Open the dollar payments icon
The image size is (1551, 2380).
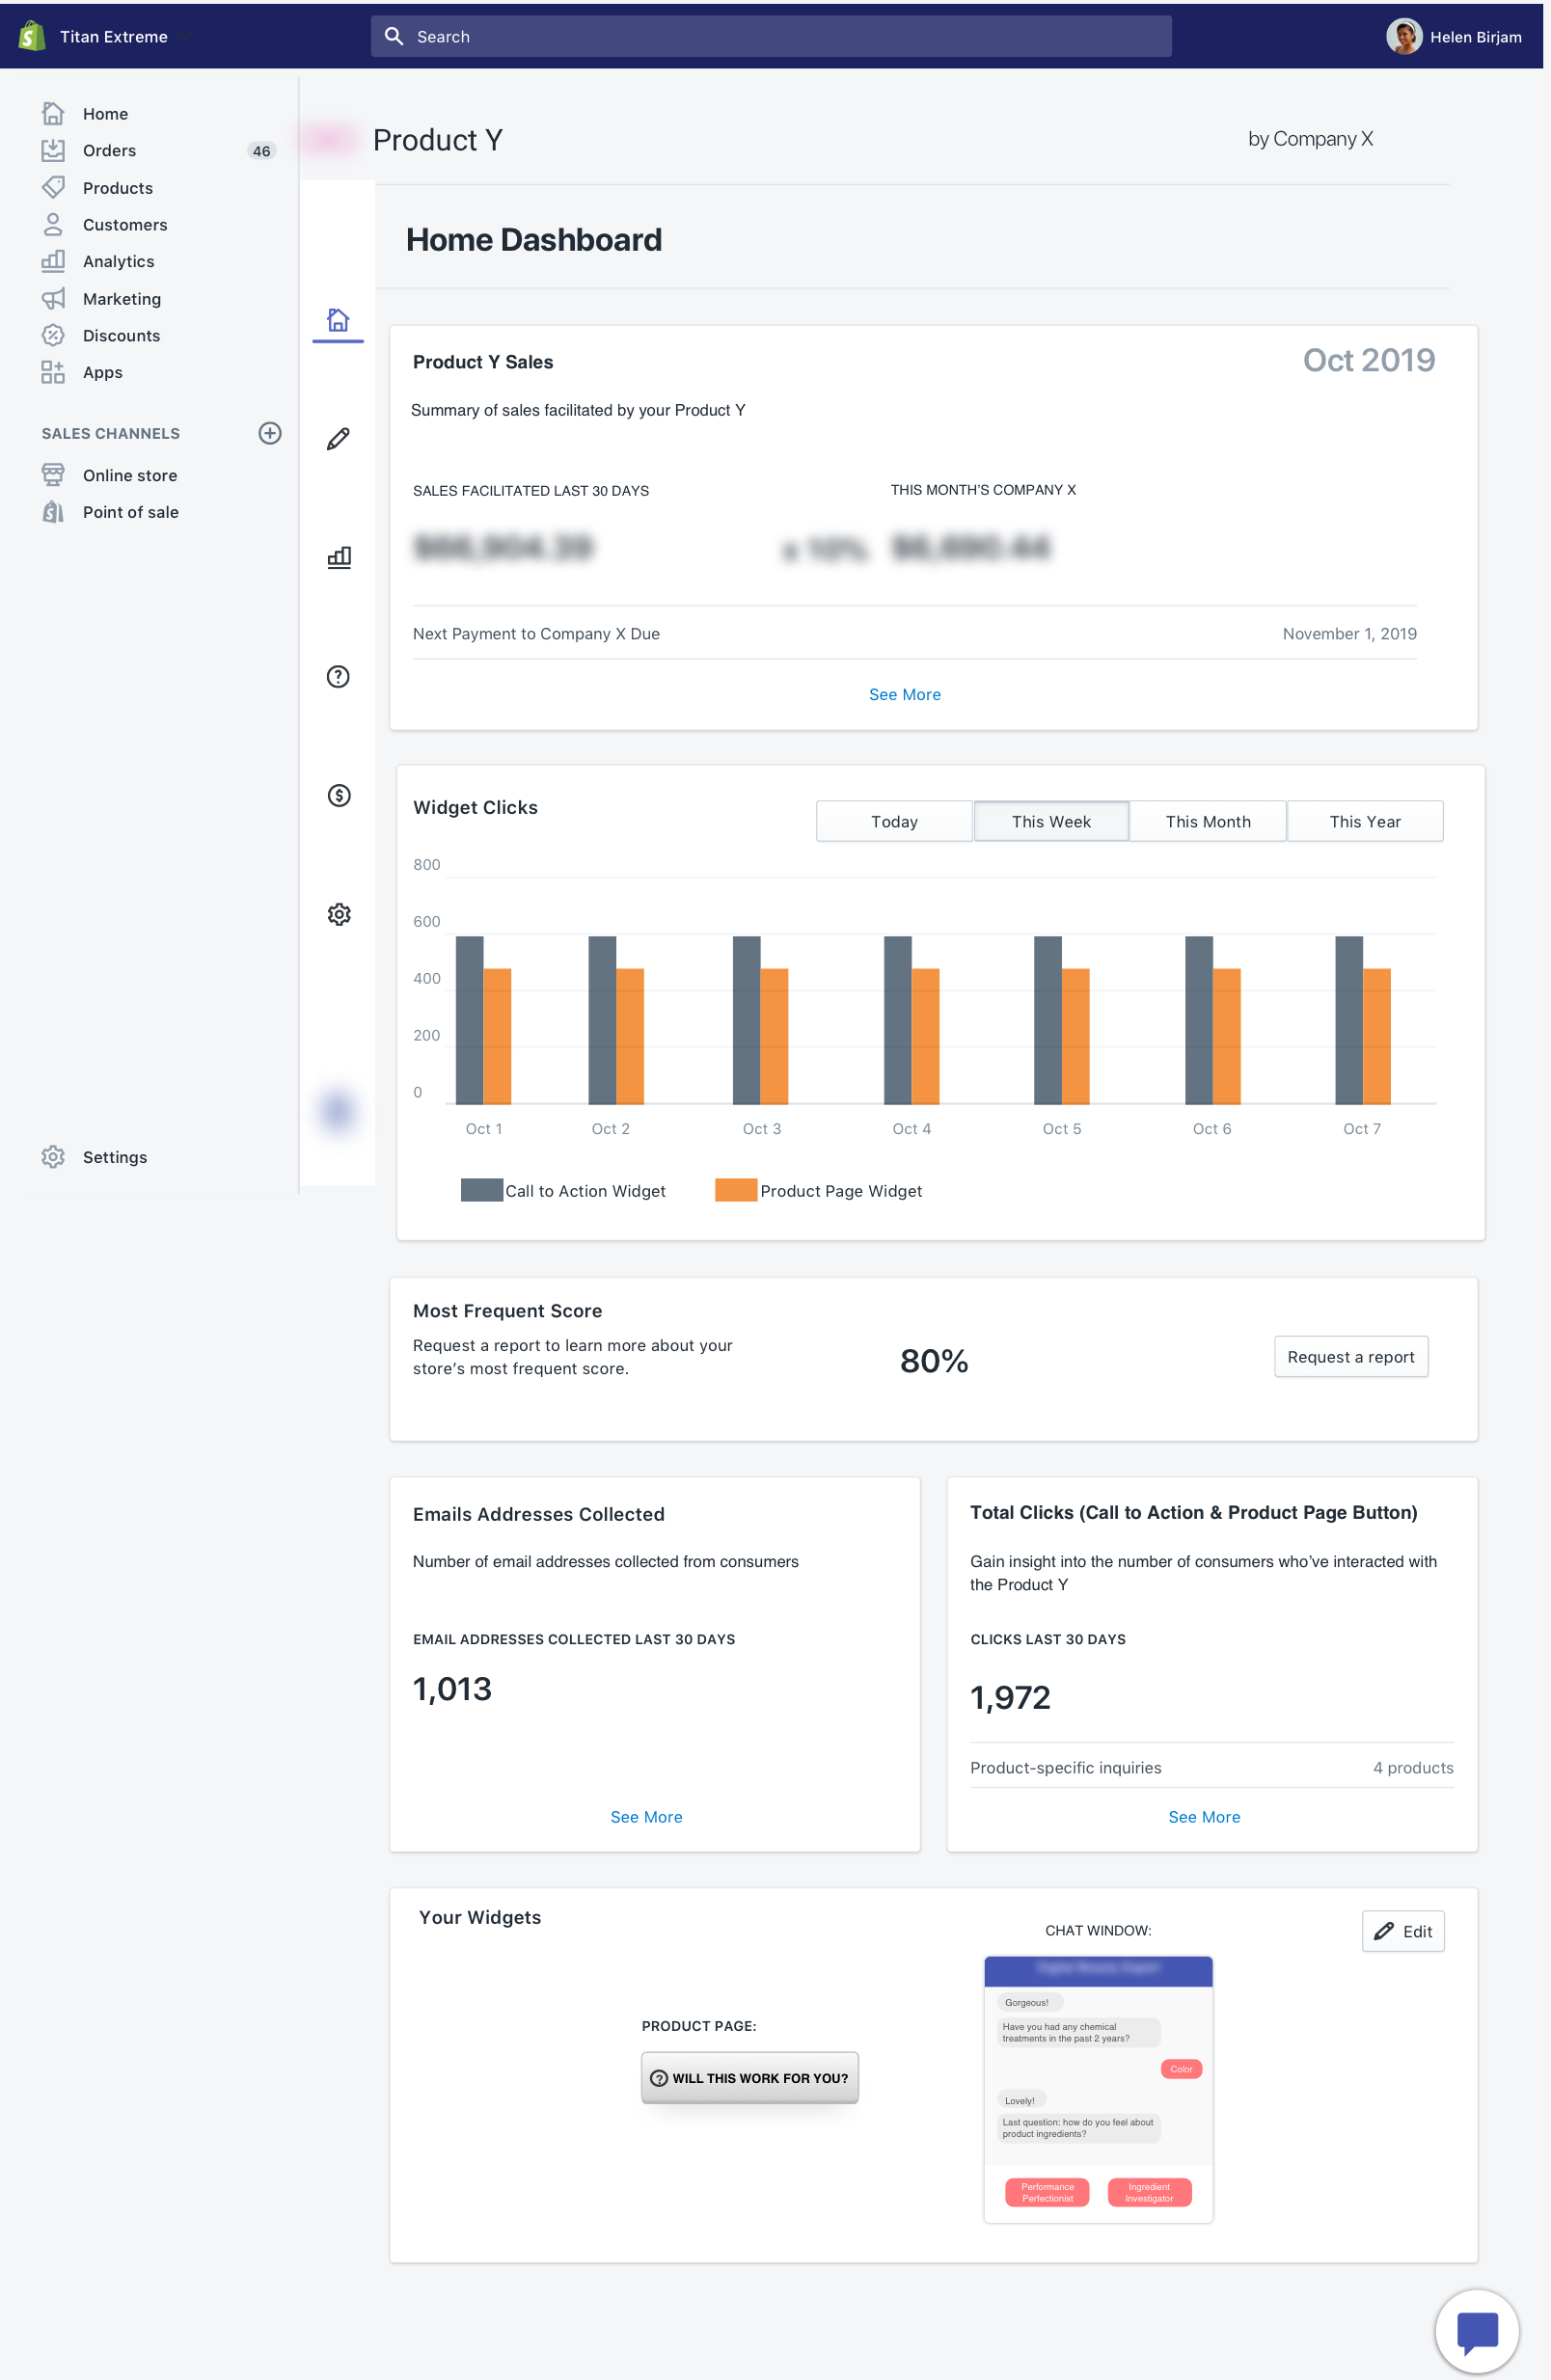coord(339,795)
